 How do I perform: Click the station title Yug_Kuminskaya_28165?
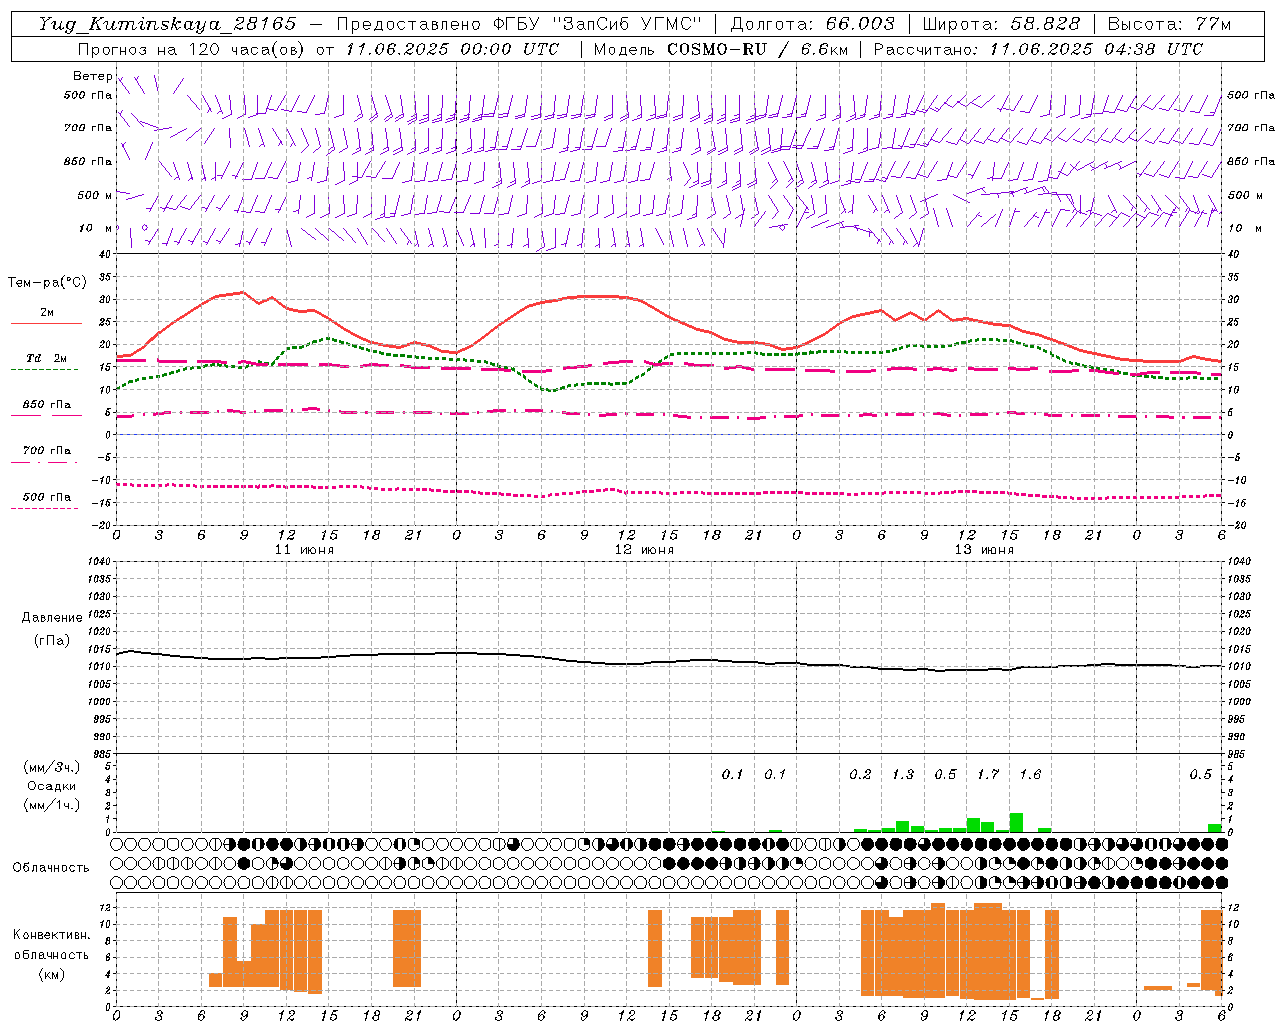tap(167, 24)
